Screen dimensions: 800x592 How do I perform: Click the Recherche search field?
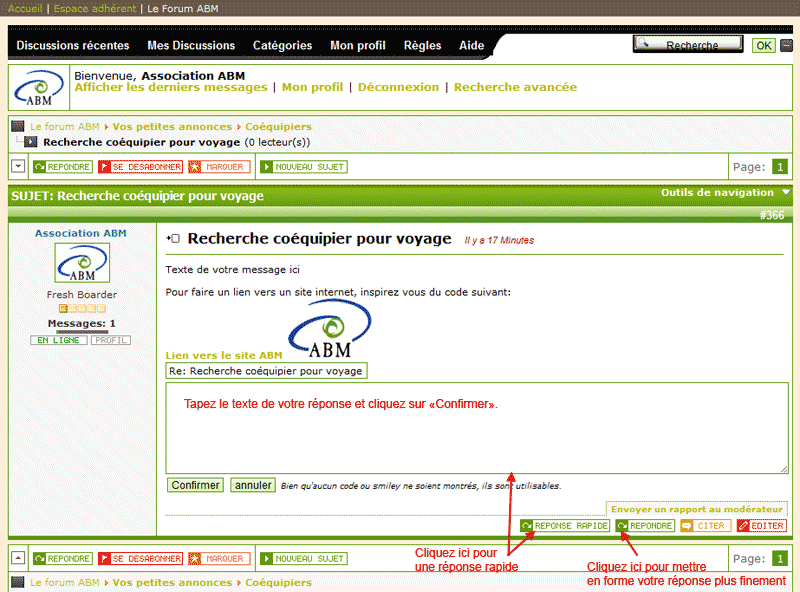688,45
